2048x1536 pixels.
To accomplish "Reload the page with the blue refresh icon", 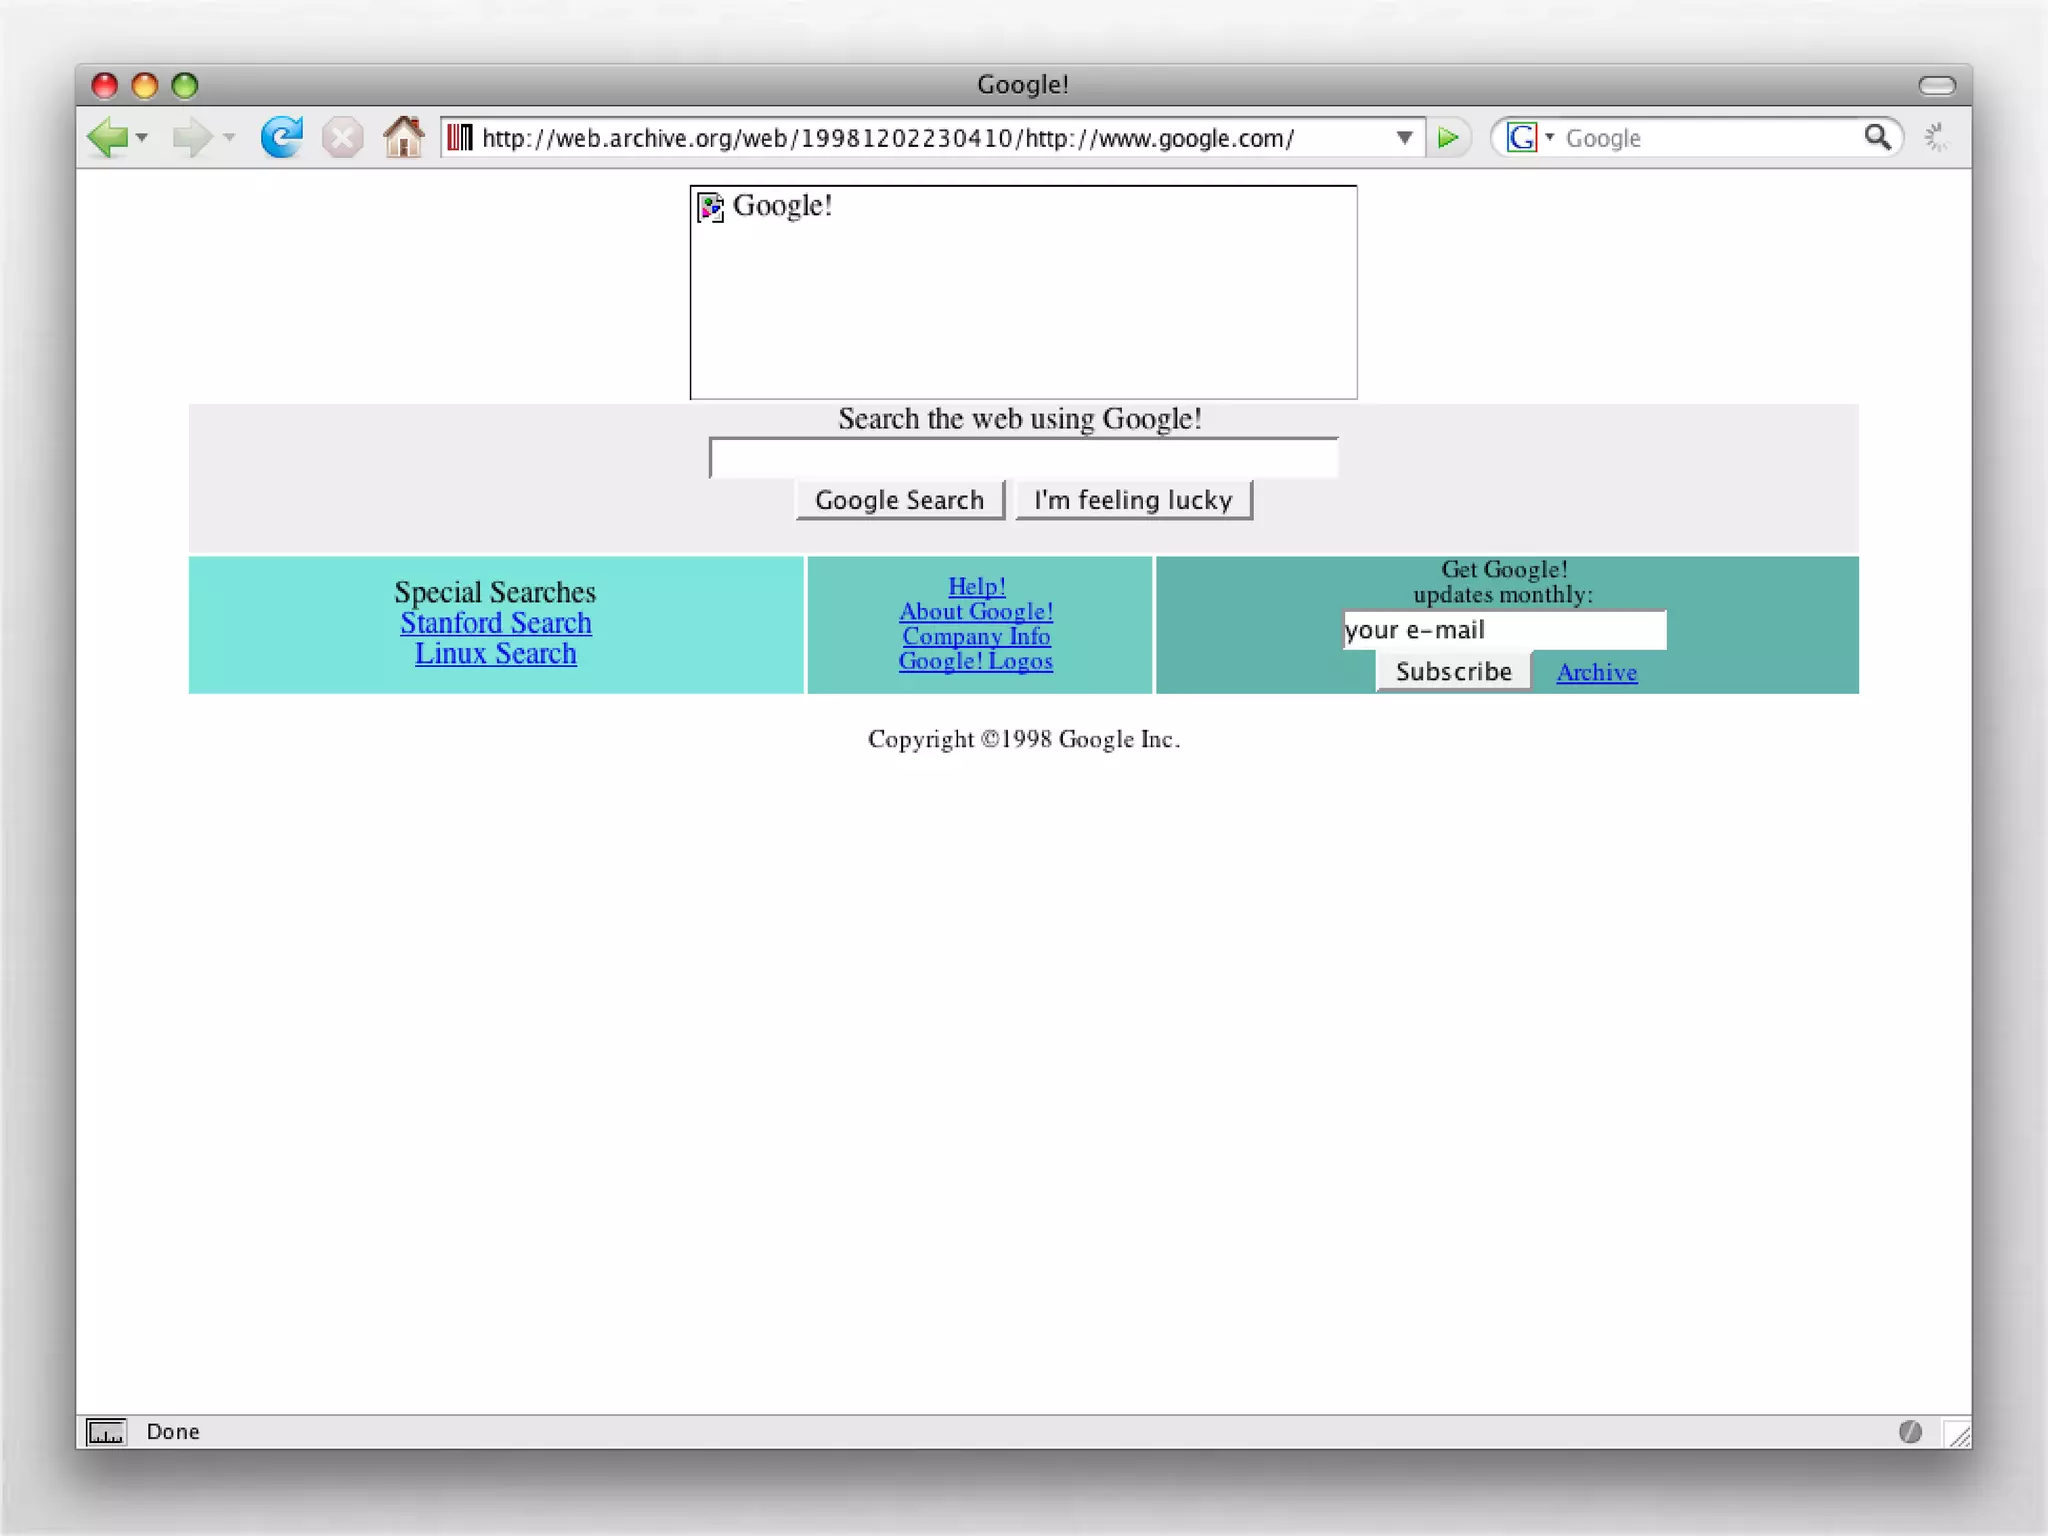I will pos(281,137).
